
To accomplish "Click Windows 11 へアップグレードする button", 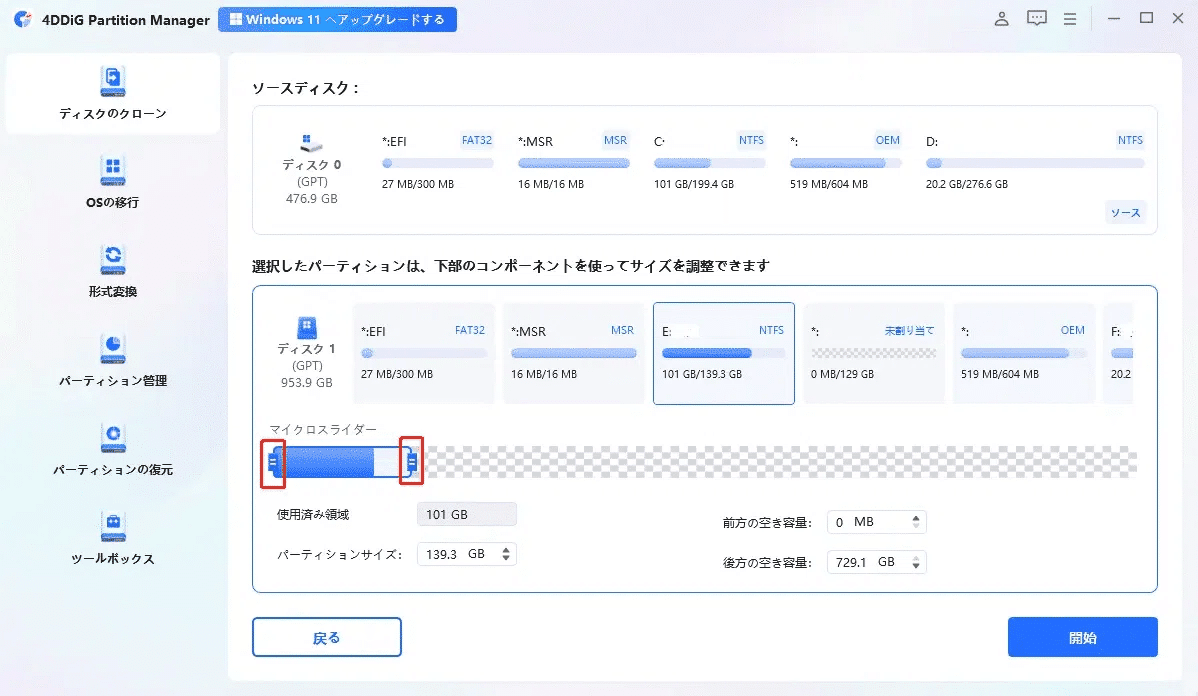I will (x=337, y=19).
